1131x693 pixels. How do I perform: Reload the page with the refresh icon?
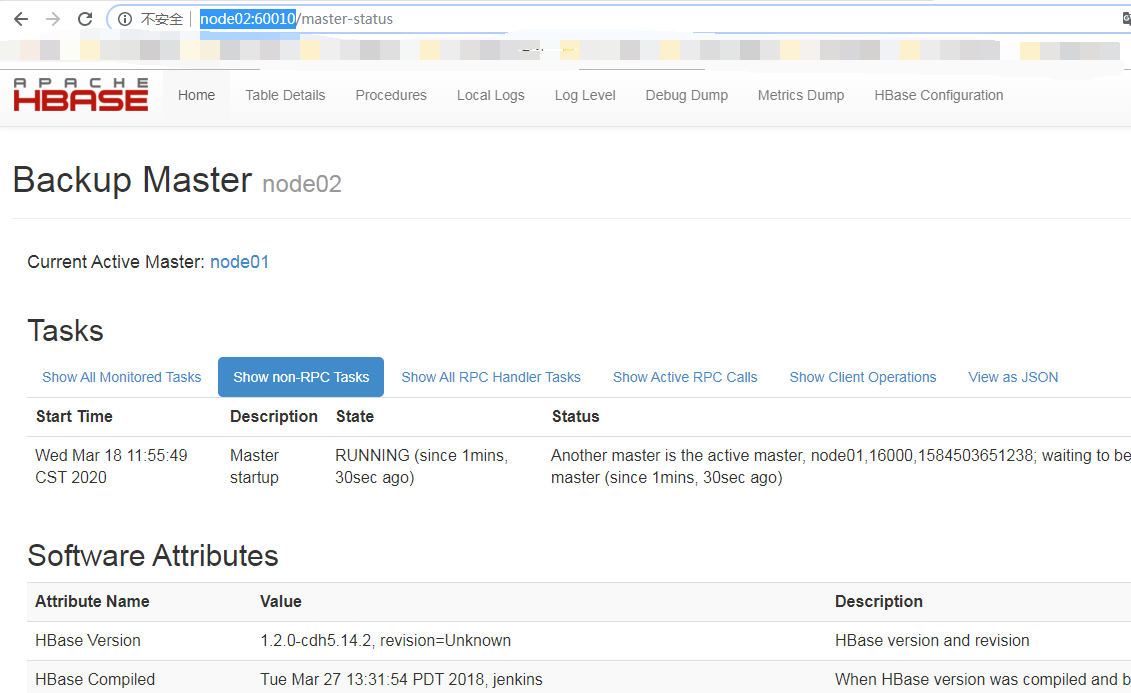tap(85, 19)
